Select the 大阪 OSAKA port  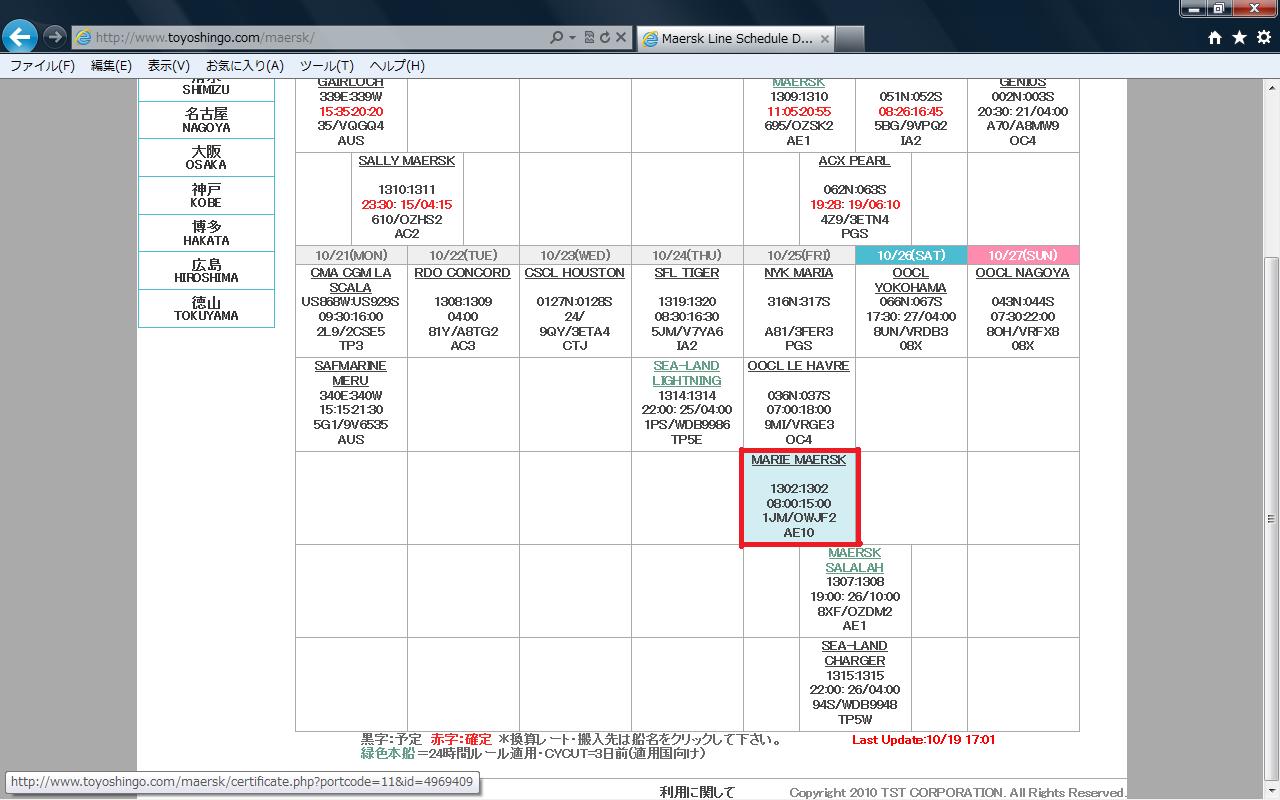click(x=206, y=157)
